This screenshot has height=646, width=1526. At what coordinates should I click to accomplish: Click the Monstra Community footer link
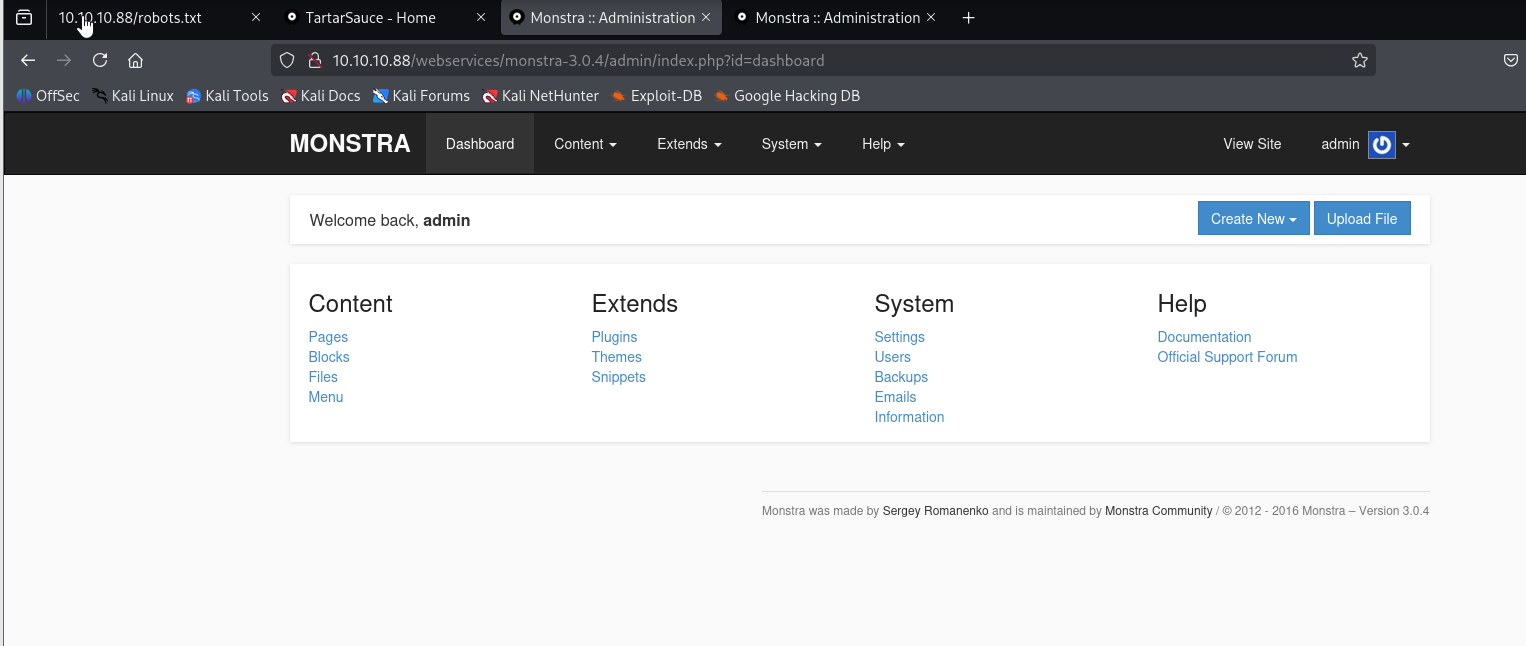(x=1158, y=511)
